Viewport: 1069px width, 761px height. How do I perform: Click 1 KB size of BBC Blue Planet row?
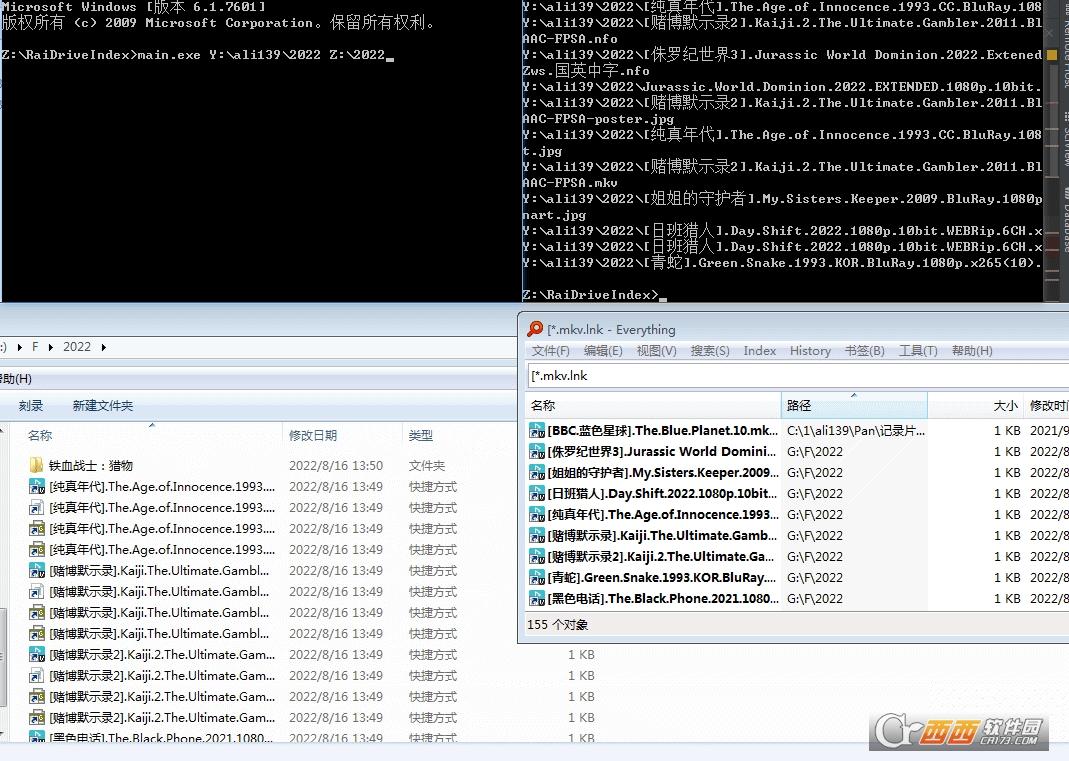(1007, 430)
